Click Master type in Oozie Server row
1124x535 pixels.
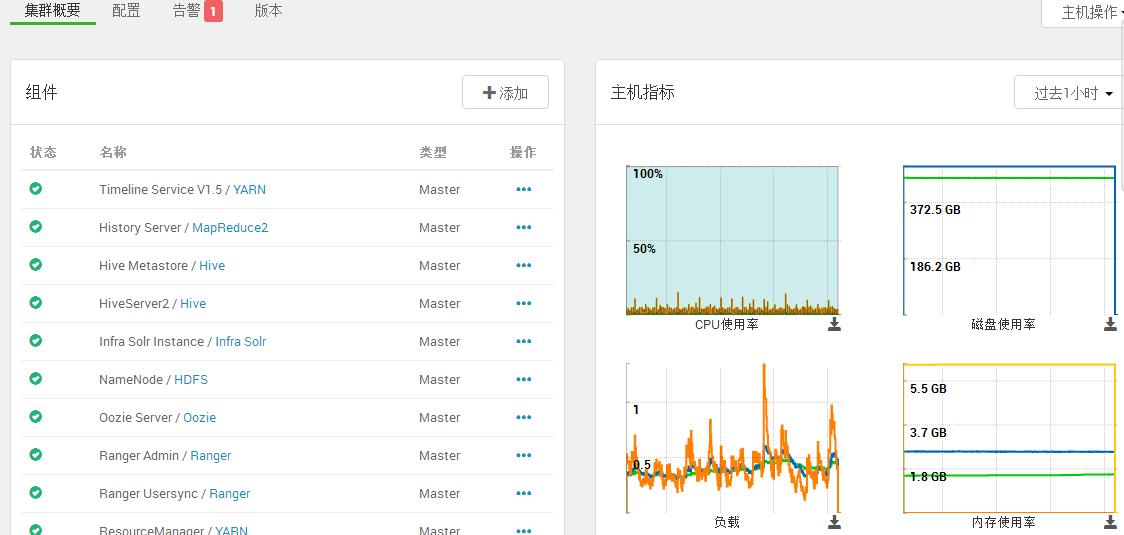point(439,417)
